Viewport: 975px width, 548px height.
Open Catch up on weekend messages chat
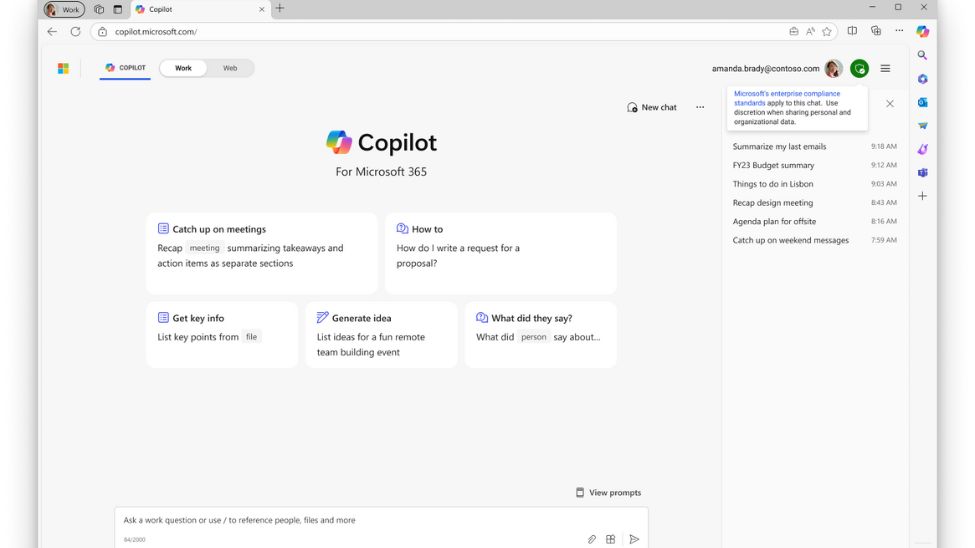point(815,239)
